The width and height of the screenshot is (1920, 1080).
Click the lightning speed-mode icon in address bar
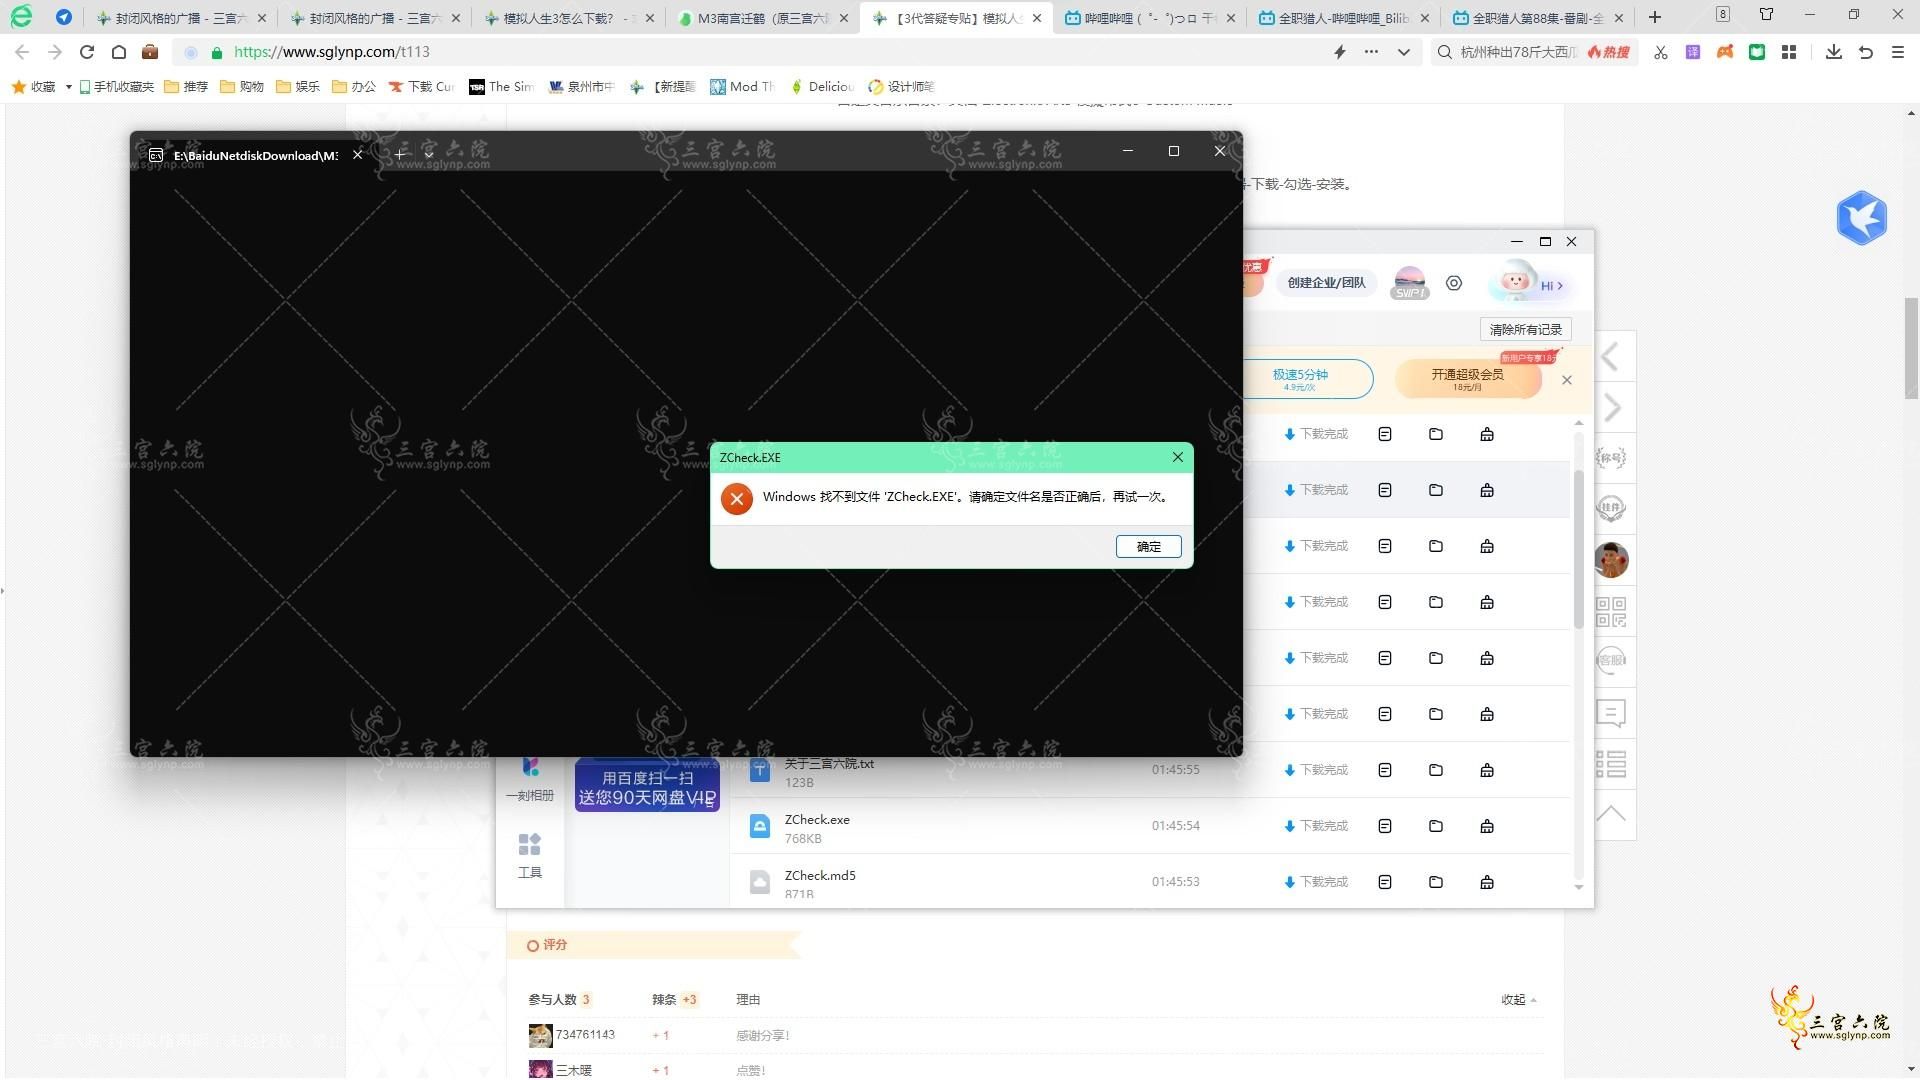pyautogui.click(x=1340, y=52)
